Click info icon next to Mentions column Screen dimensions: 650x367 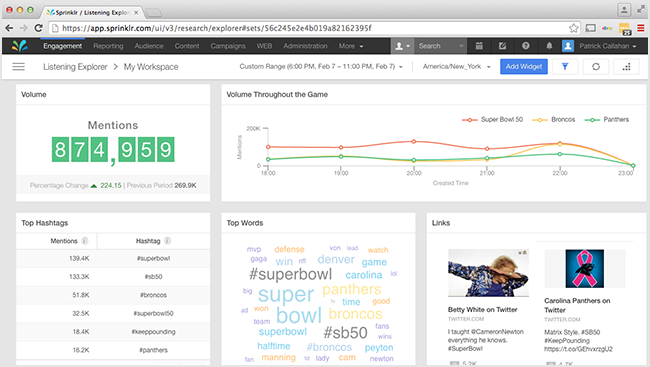pos(85,241)
